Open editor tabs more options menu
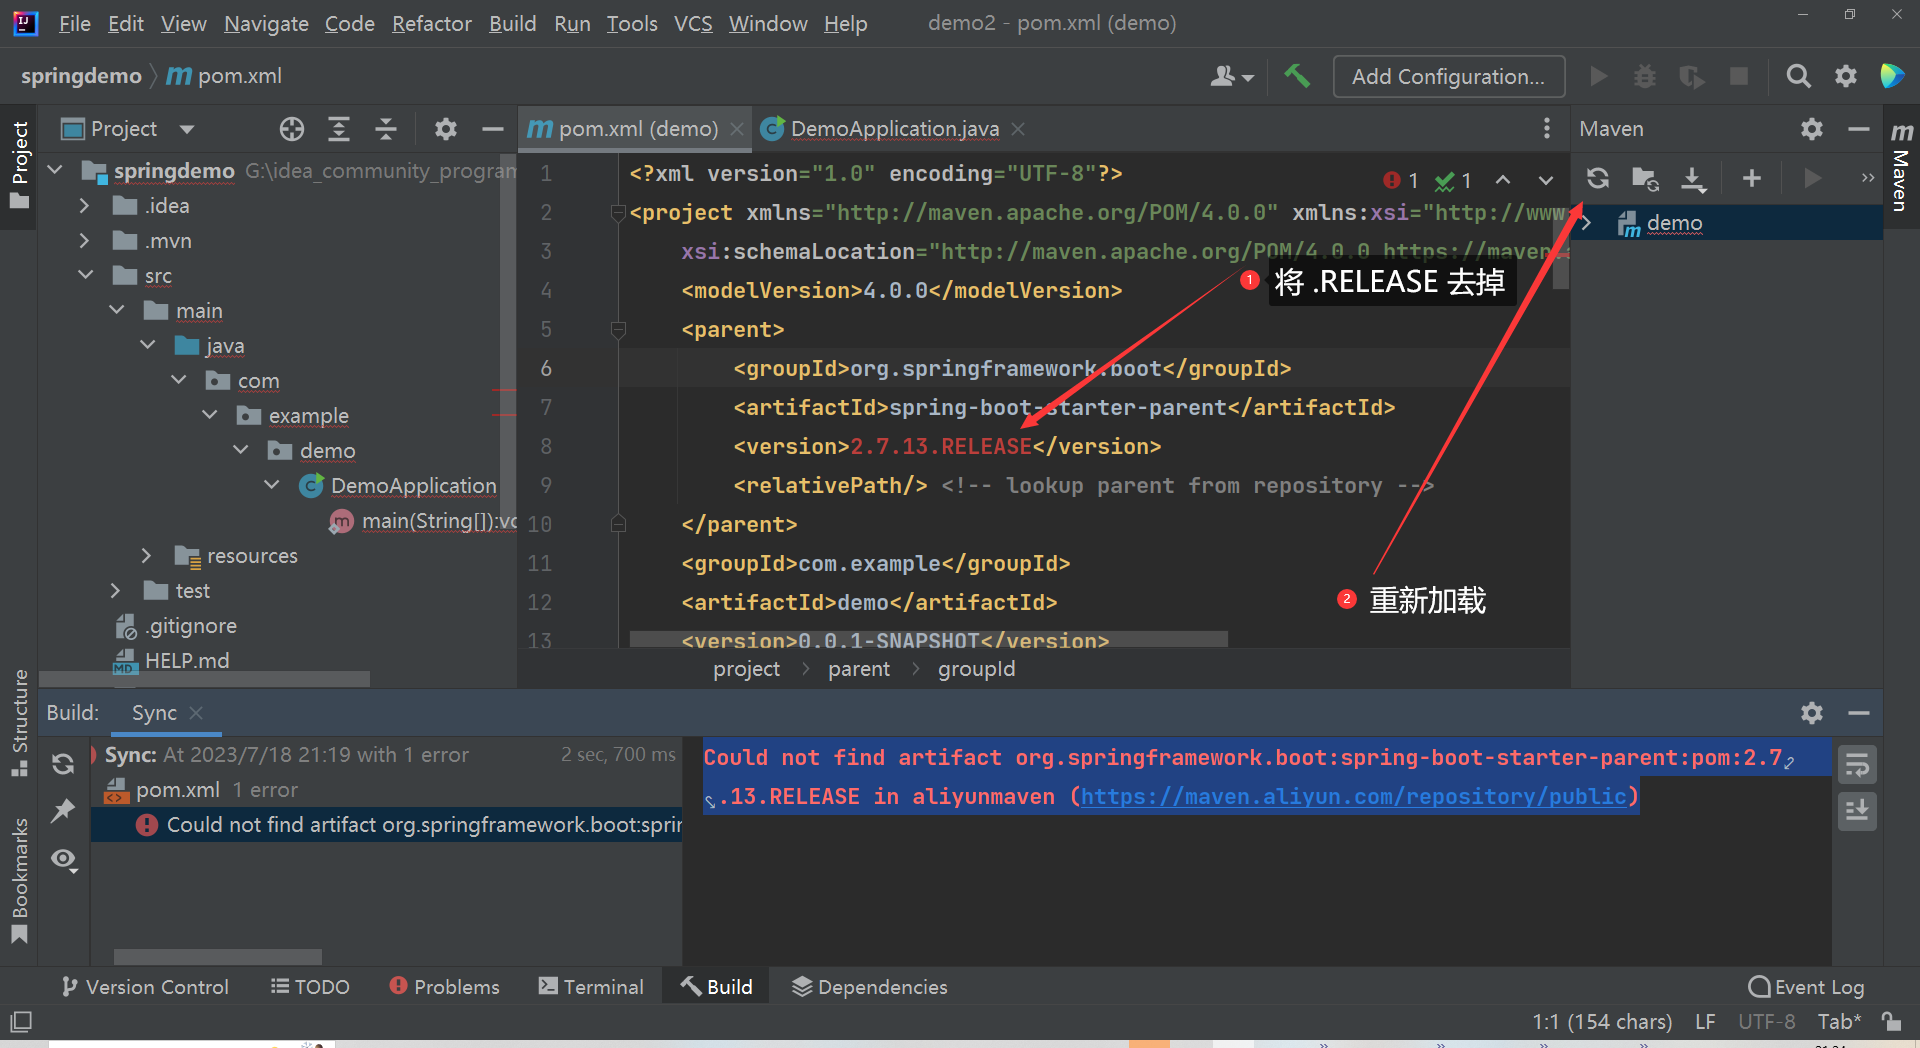 pos(1547,128)
